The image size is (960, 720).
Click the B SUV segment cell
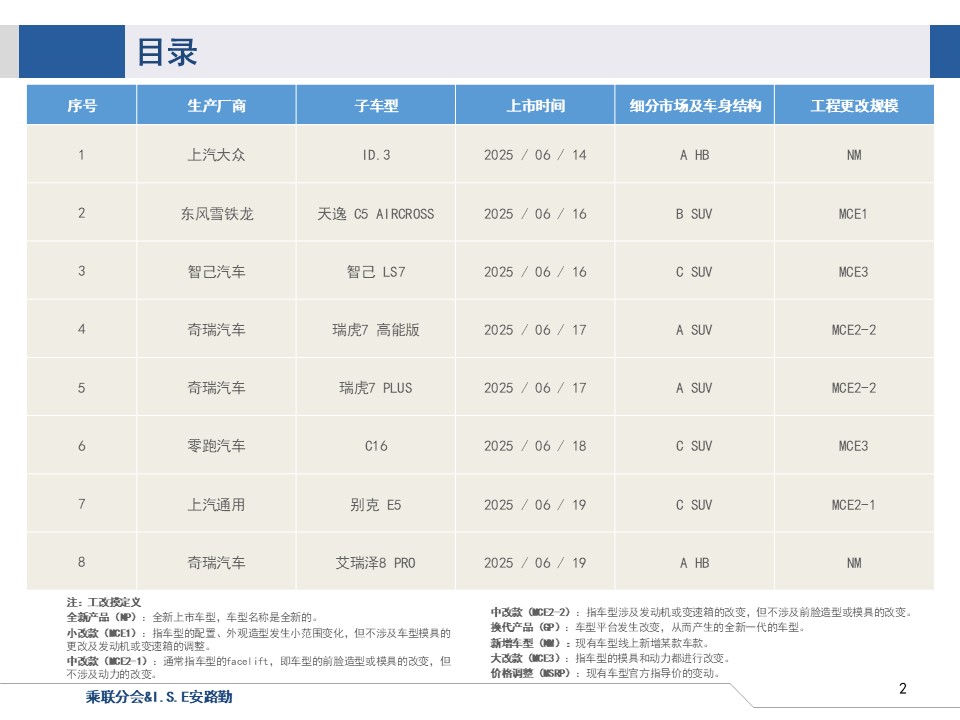(695, 214)
